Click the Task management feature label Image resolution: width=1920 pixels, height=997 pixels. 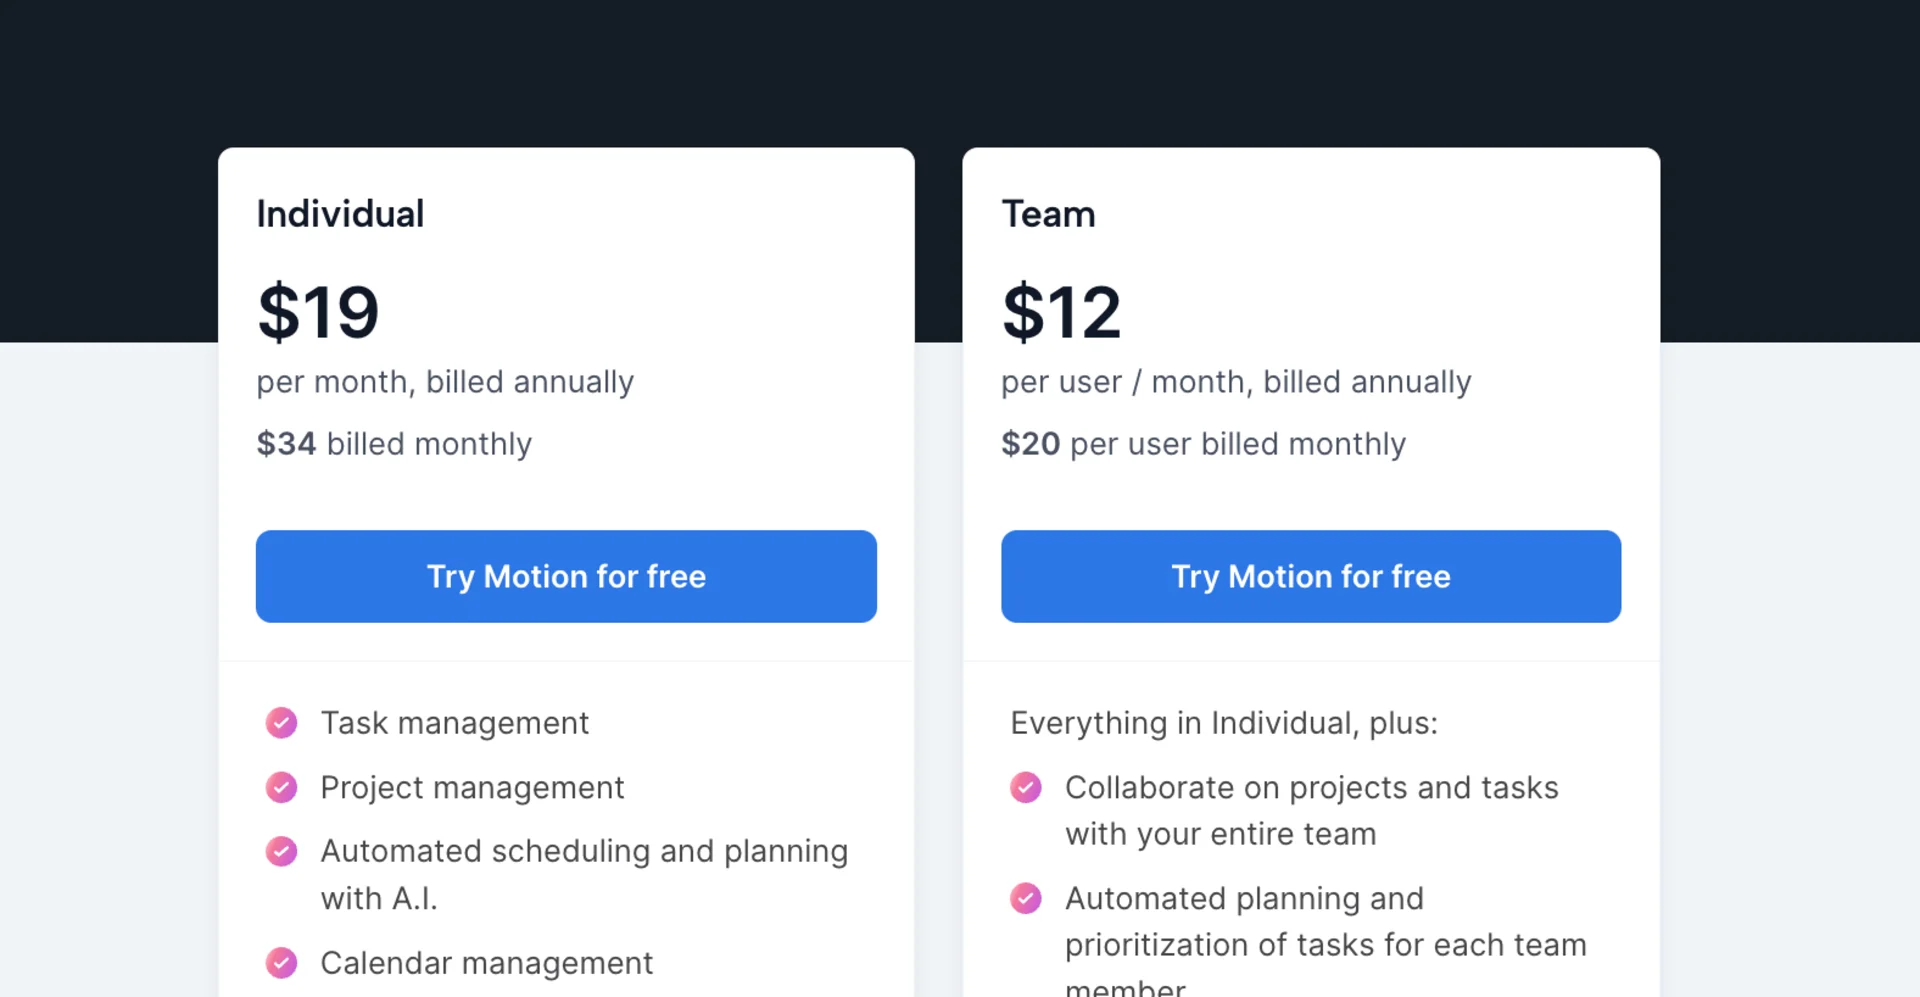[x=455, y=723]
